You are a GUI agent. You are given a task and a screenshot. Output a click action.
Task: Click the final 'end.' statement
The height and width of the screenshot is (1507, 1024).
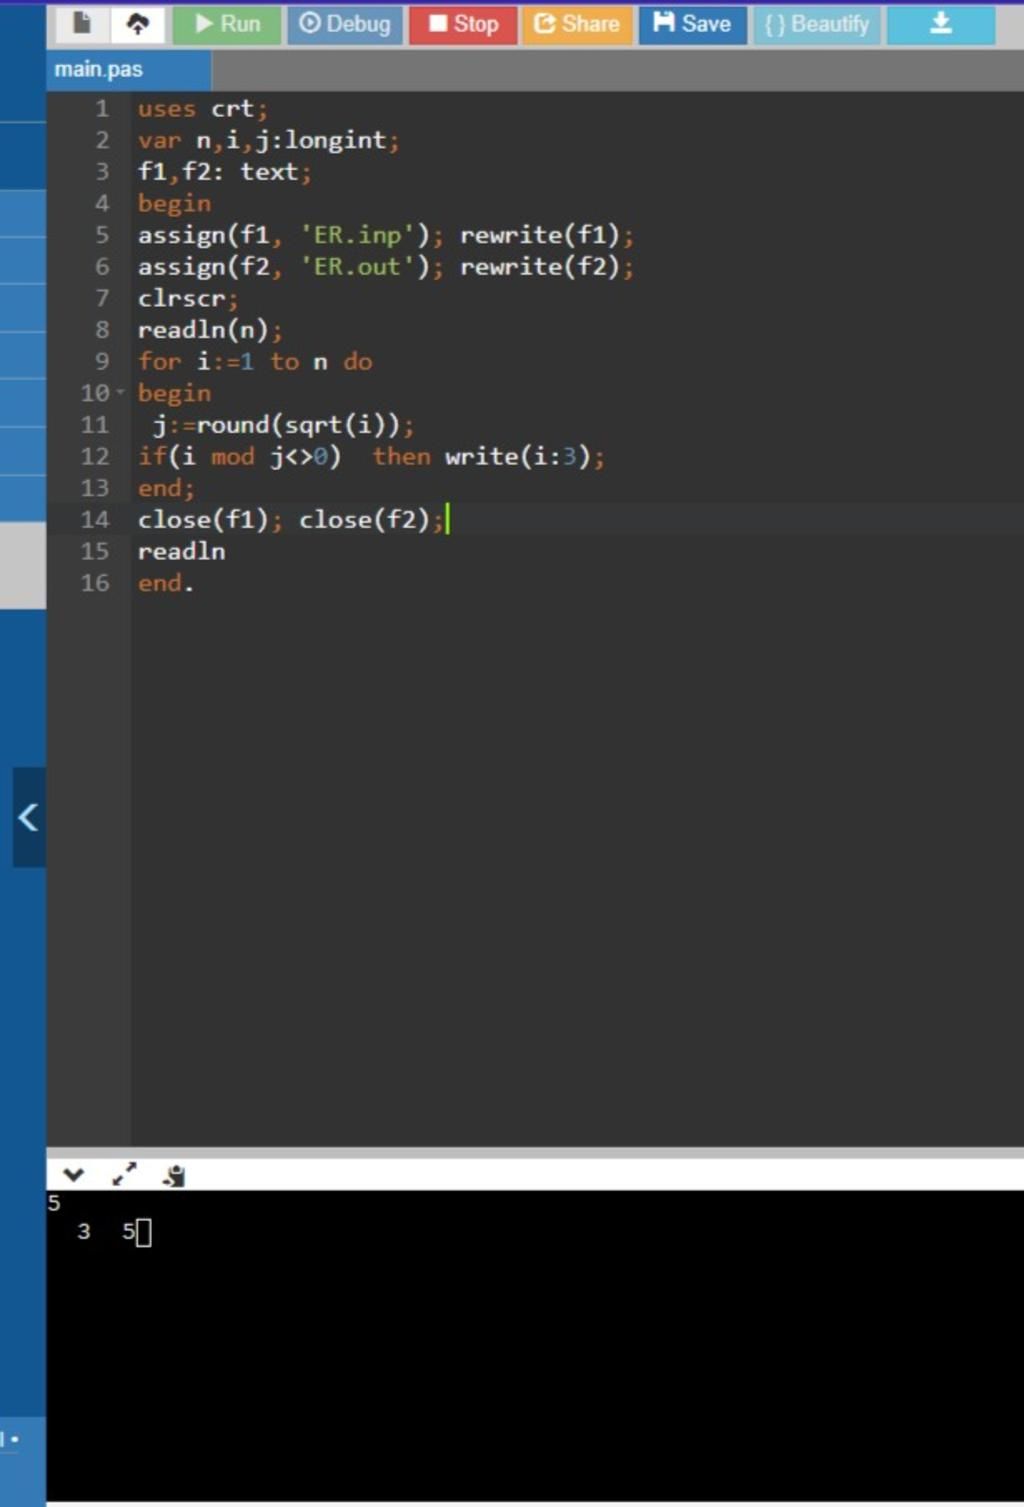click(x=165, y=583)
